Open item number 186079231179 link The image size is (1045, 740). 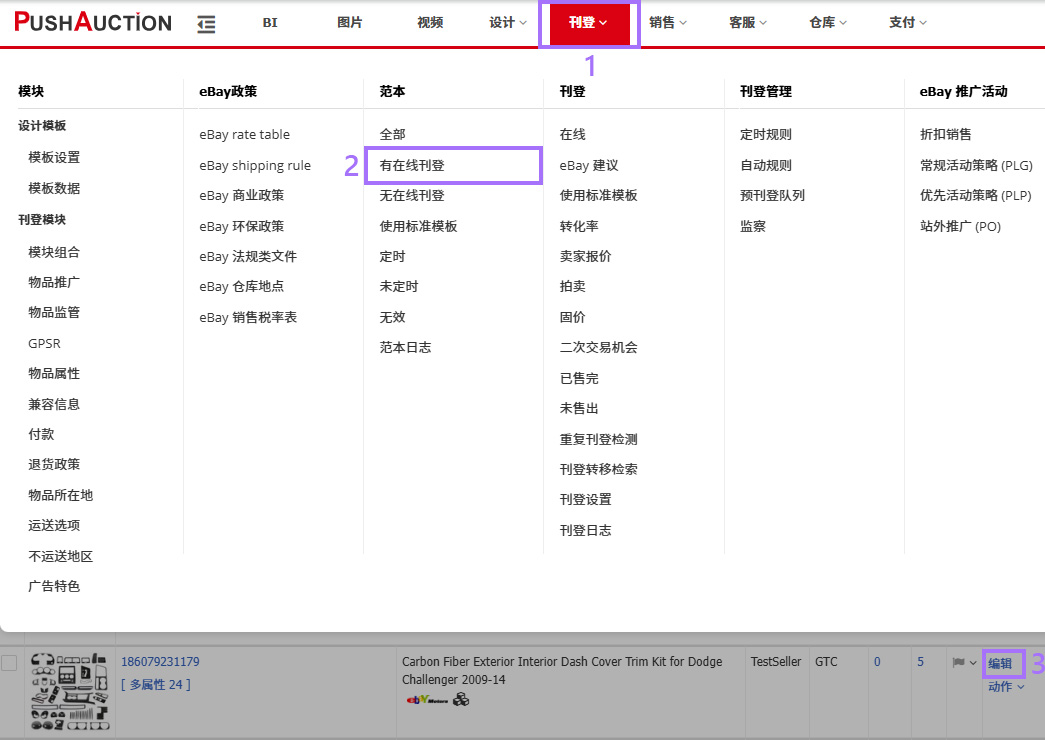[x=160, y=662]
